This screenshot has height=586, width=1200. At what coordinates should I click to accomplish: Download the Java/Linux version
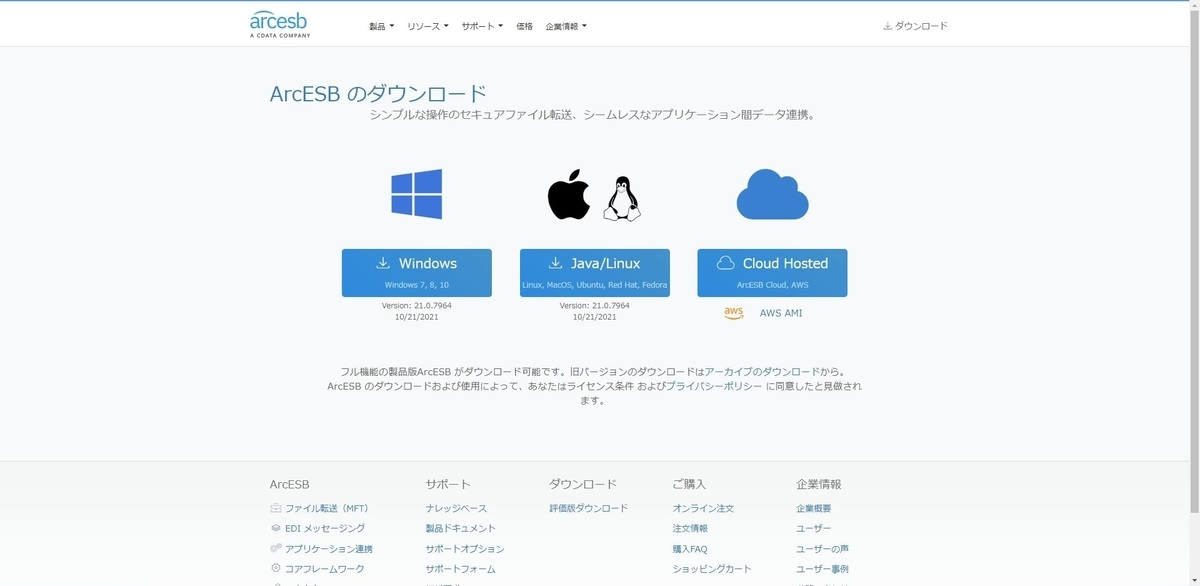(x=595, y=273)
